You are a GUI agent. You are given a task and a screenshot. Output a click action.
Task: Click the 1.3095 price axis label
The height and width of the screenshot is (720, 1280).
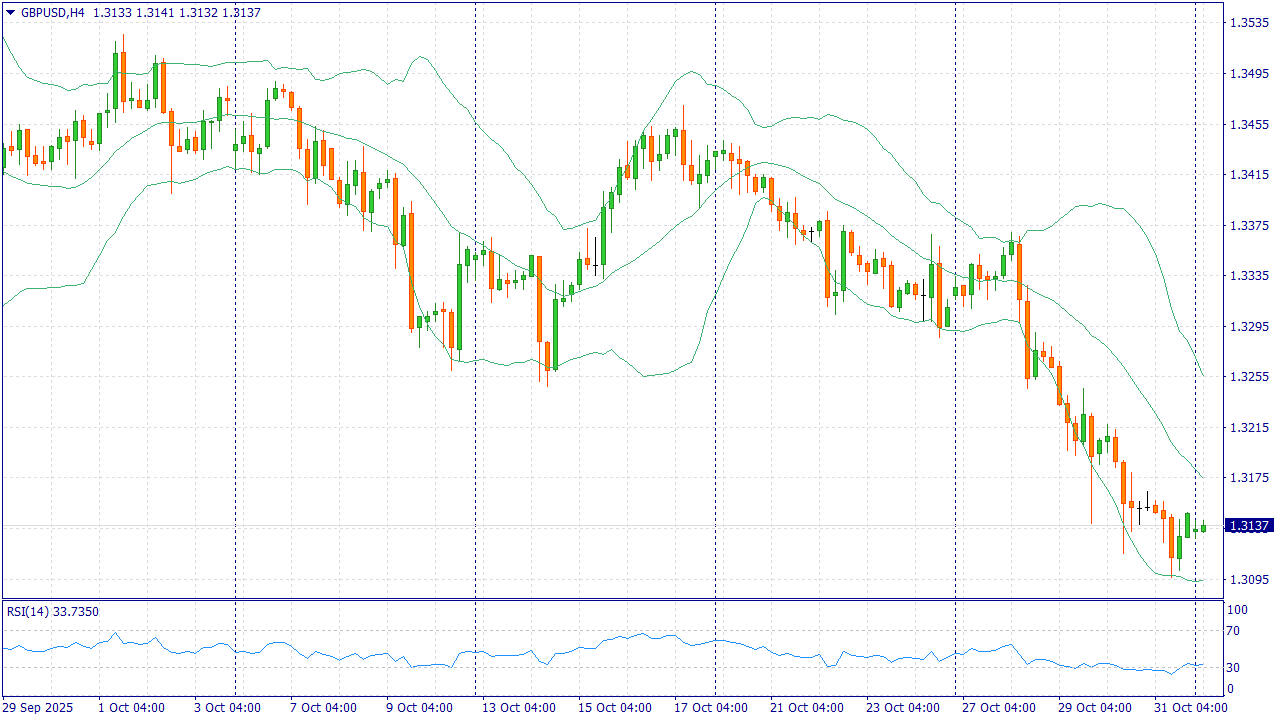[x=1250, y=579]
